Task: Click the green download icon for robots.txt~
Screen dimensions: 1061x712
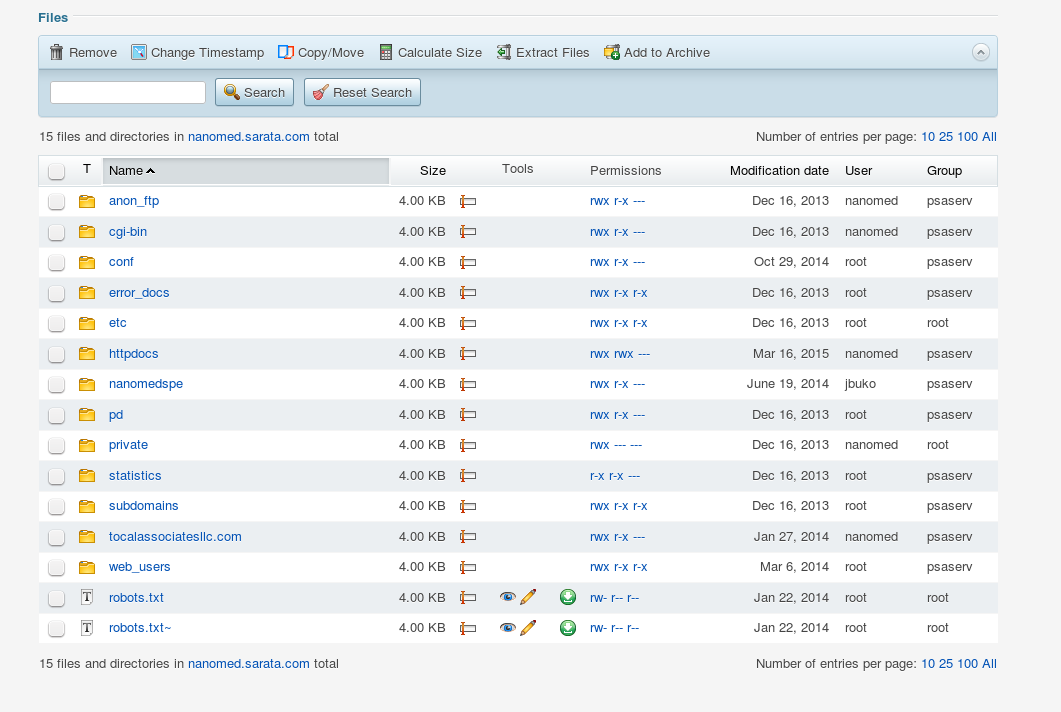Action: [x=568, y=628]
